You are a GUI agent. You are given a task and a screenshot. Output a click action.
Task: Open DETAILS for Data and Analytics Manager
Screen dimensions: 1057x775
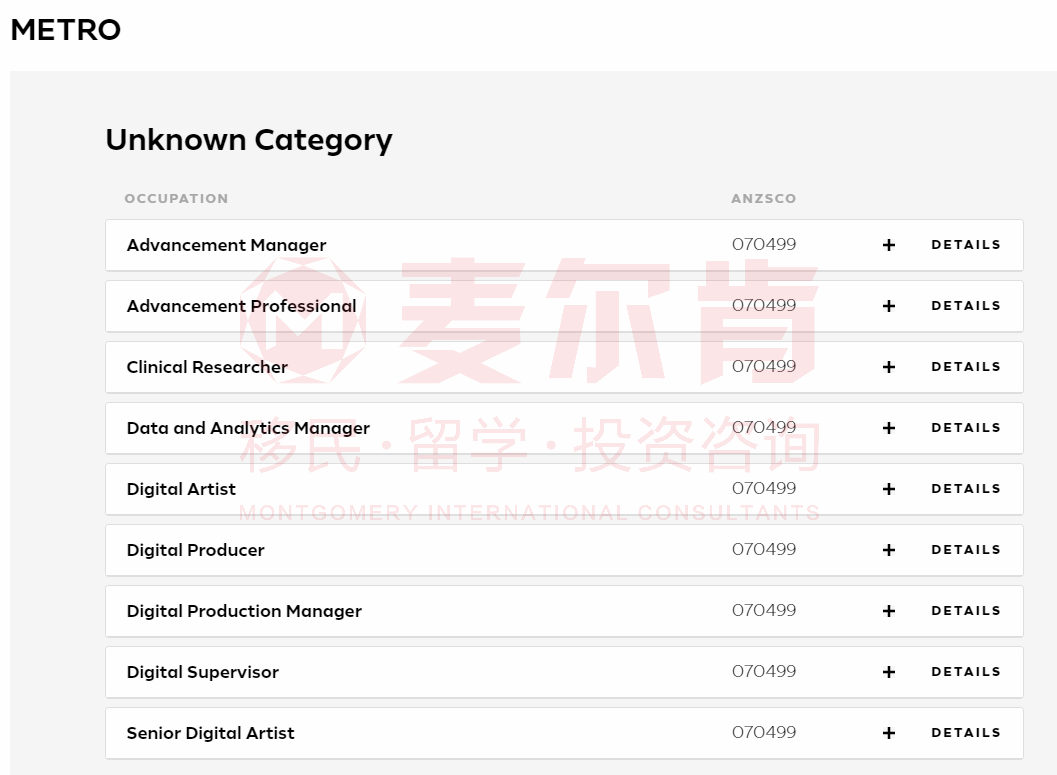click(x=965, y=428)
